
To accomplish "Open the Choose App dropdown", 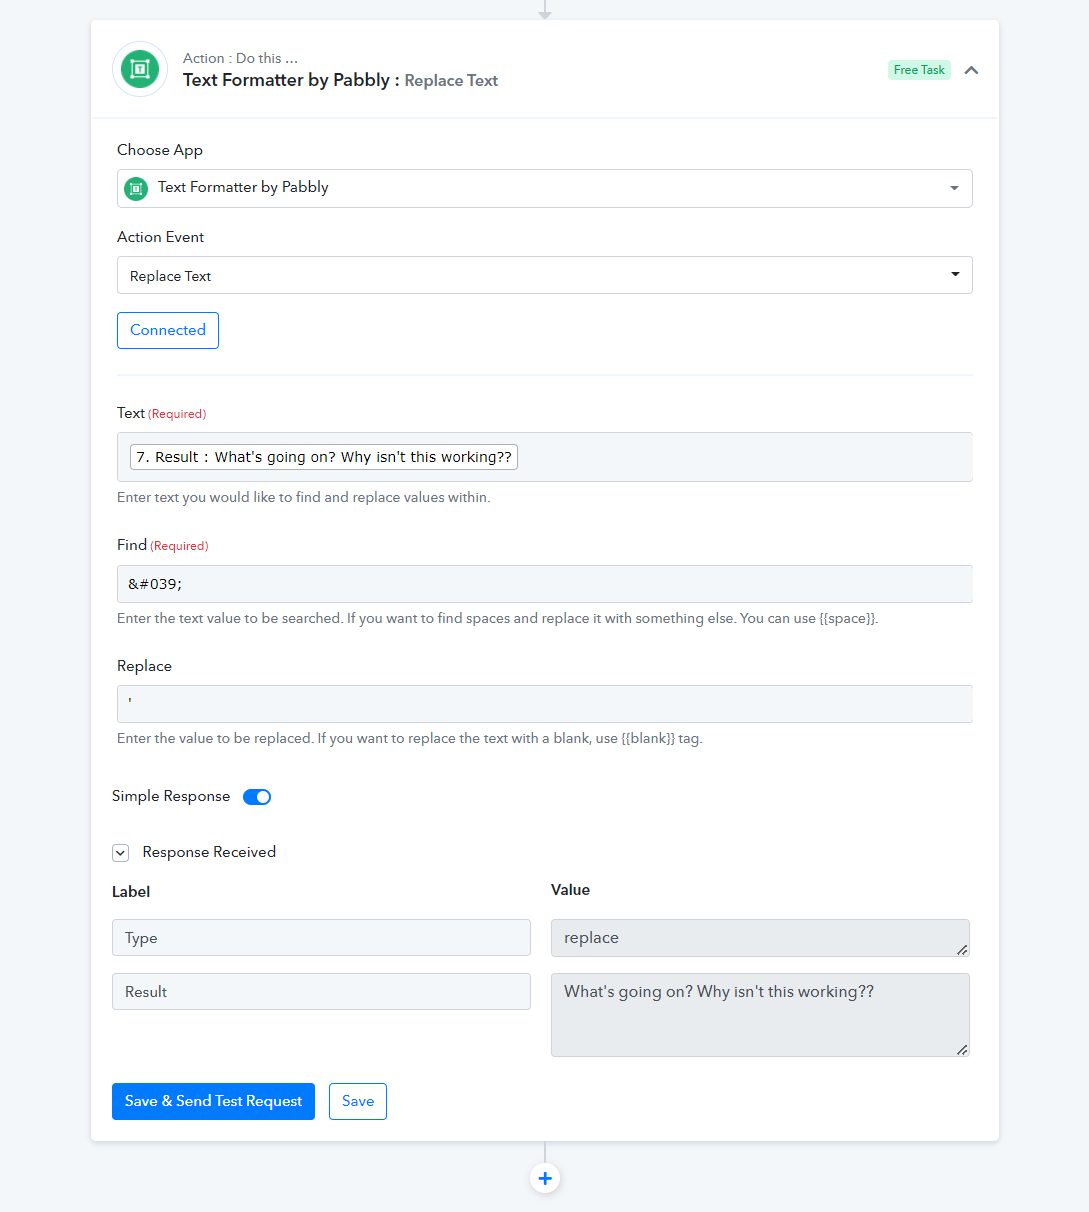I will click(x=545, y=188).
